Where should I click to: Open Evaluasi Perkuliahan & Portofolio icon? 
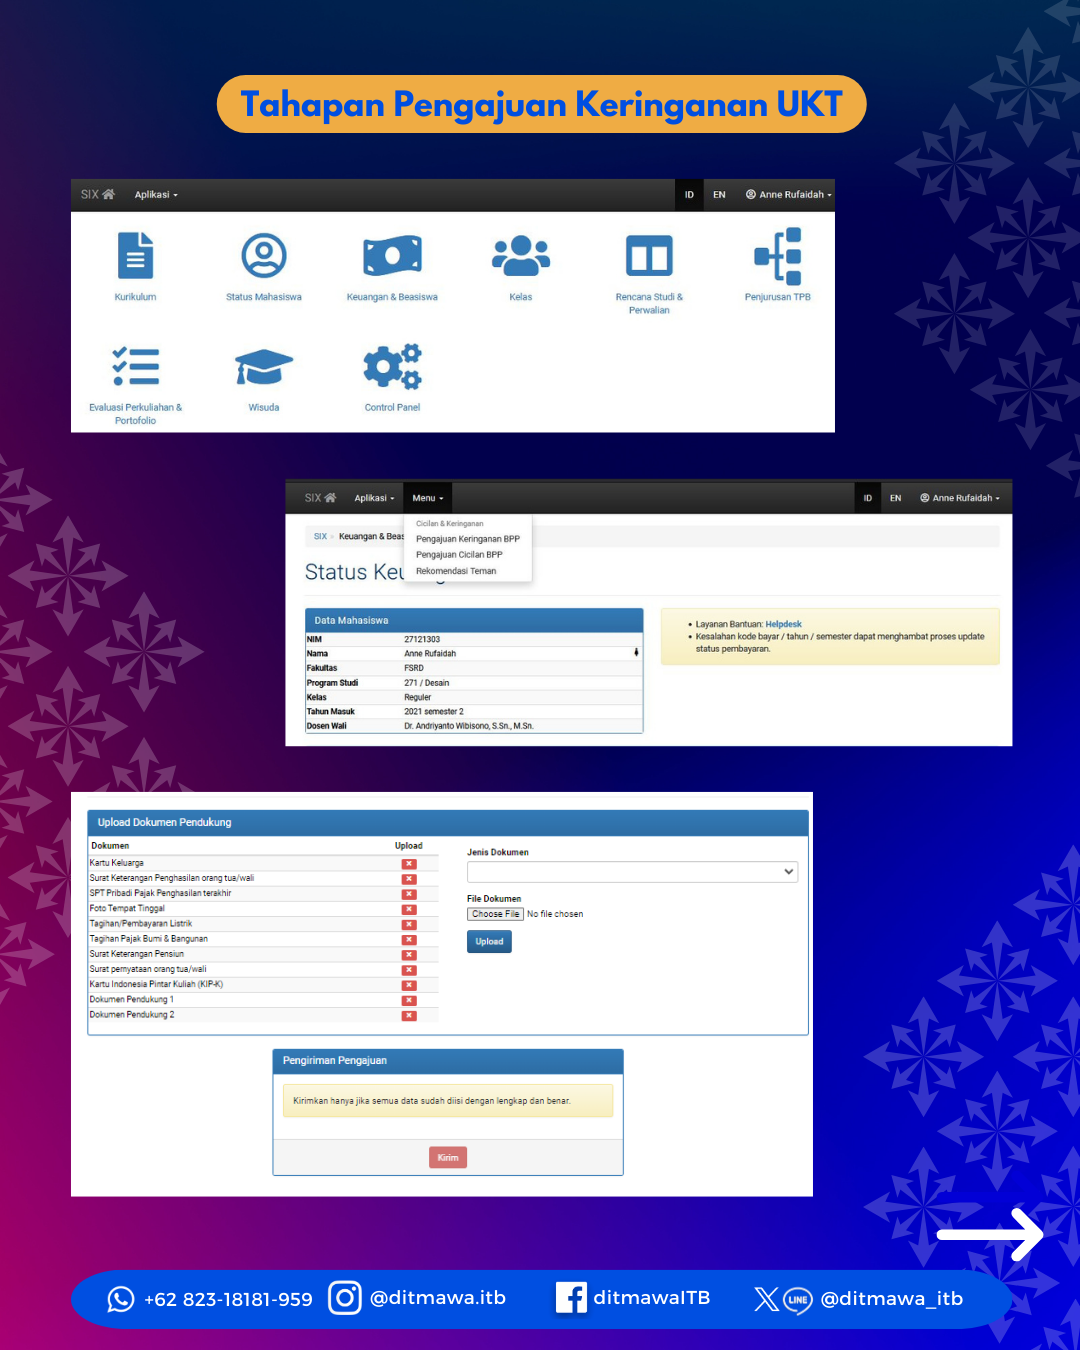[x=135, y=367]
